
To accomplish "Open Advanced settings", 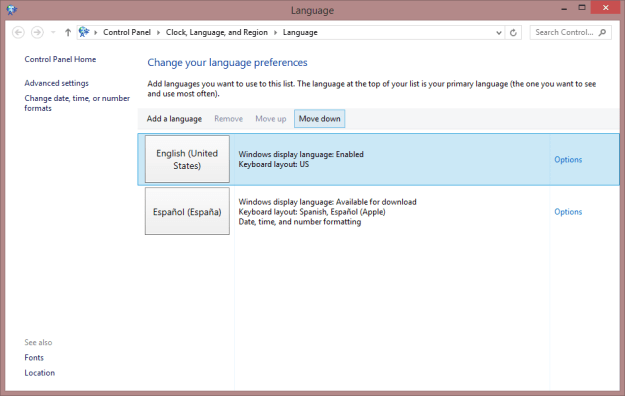I will [x=57, y=83].
